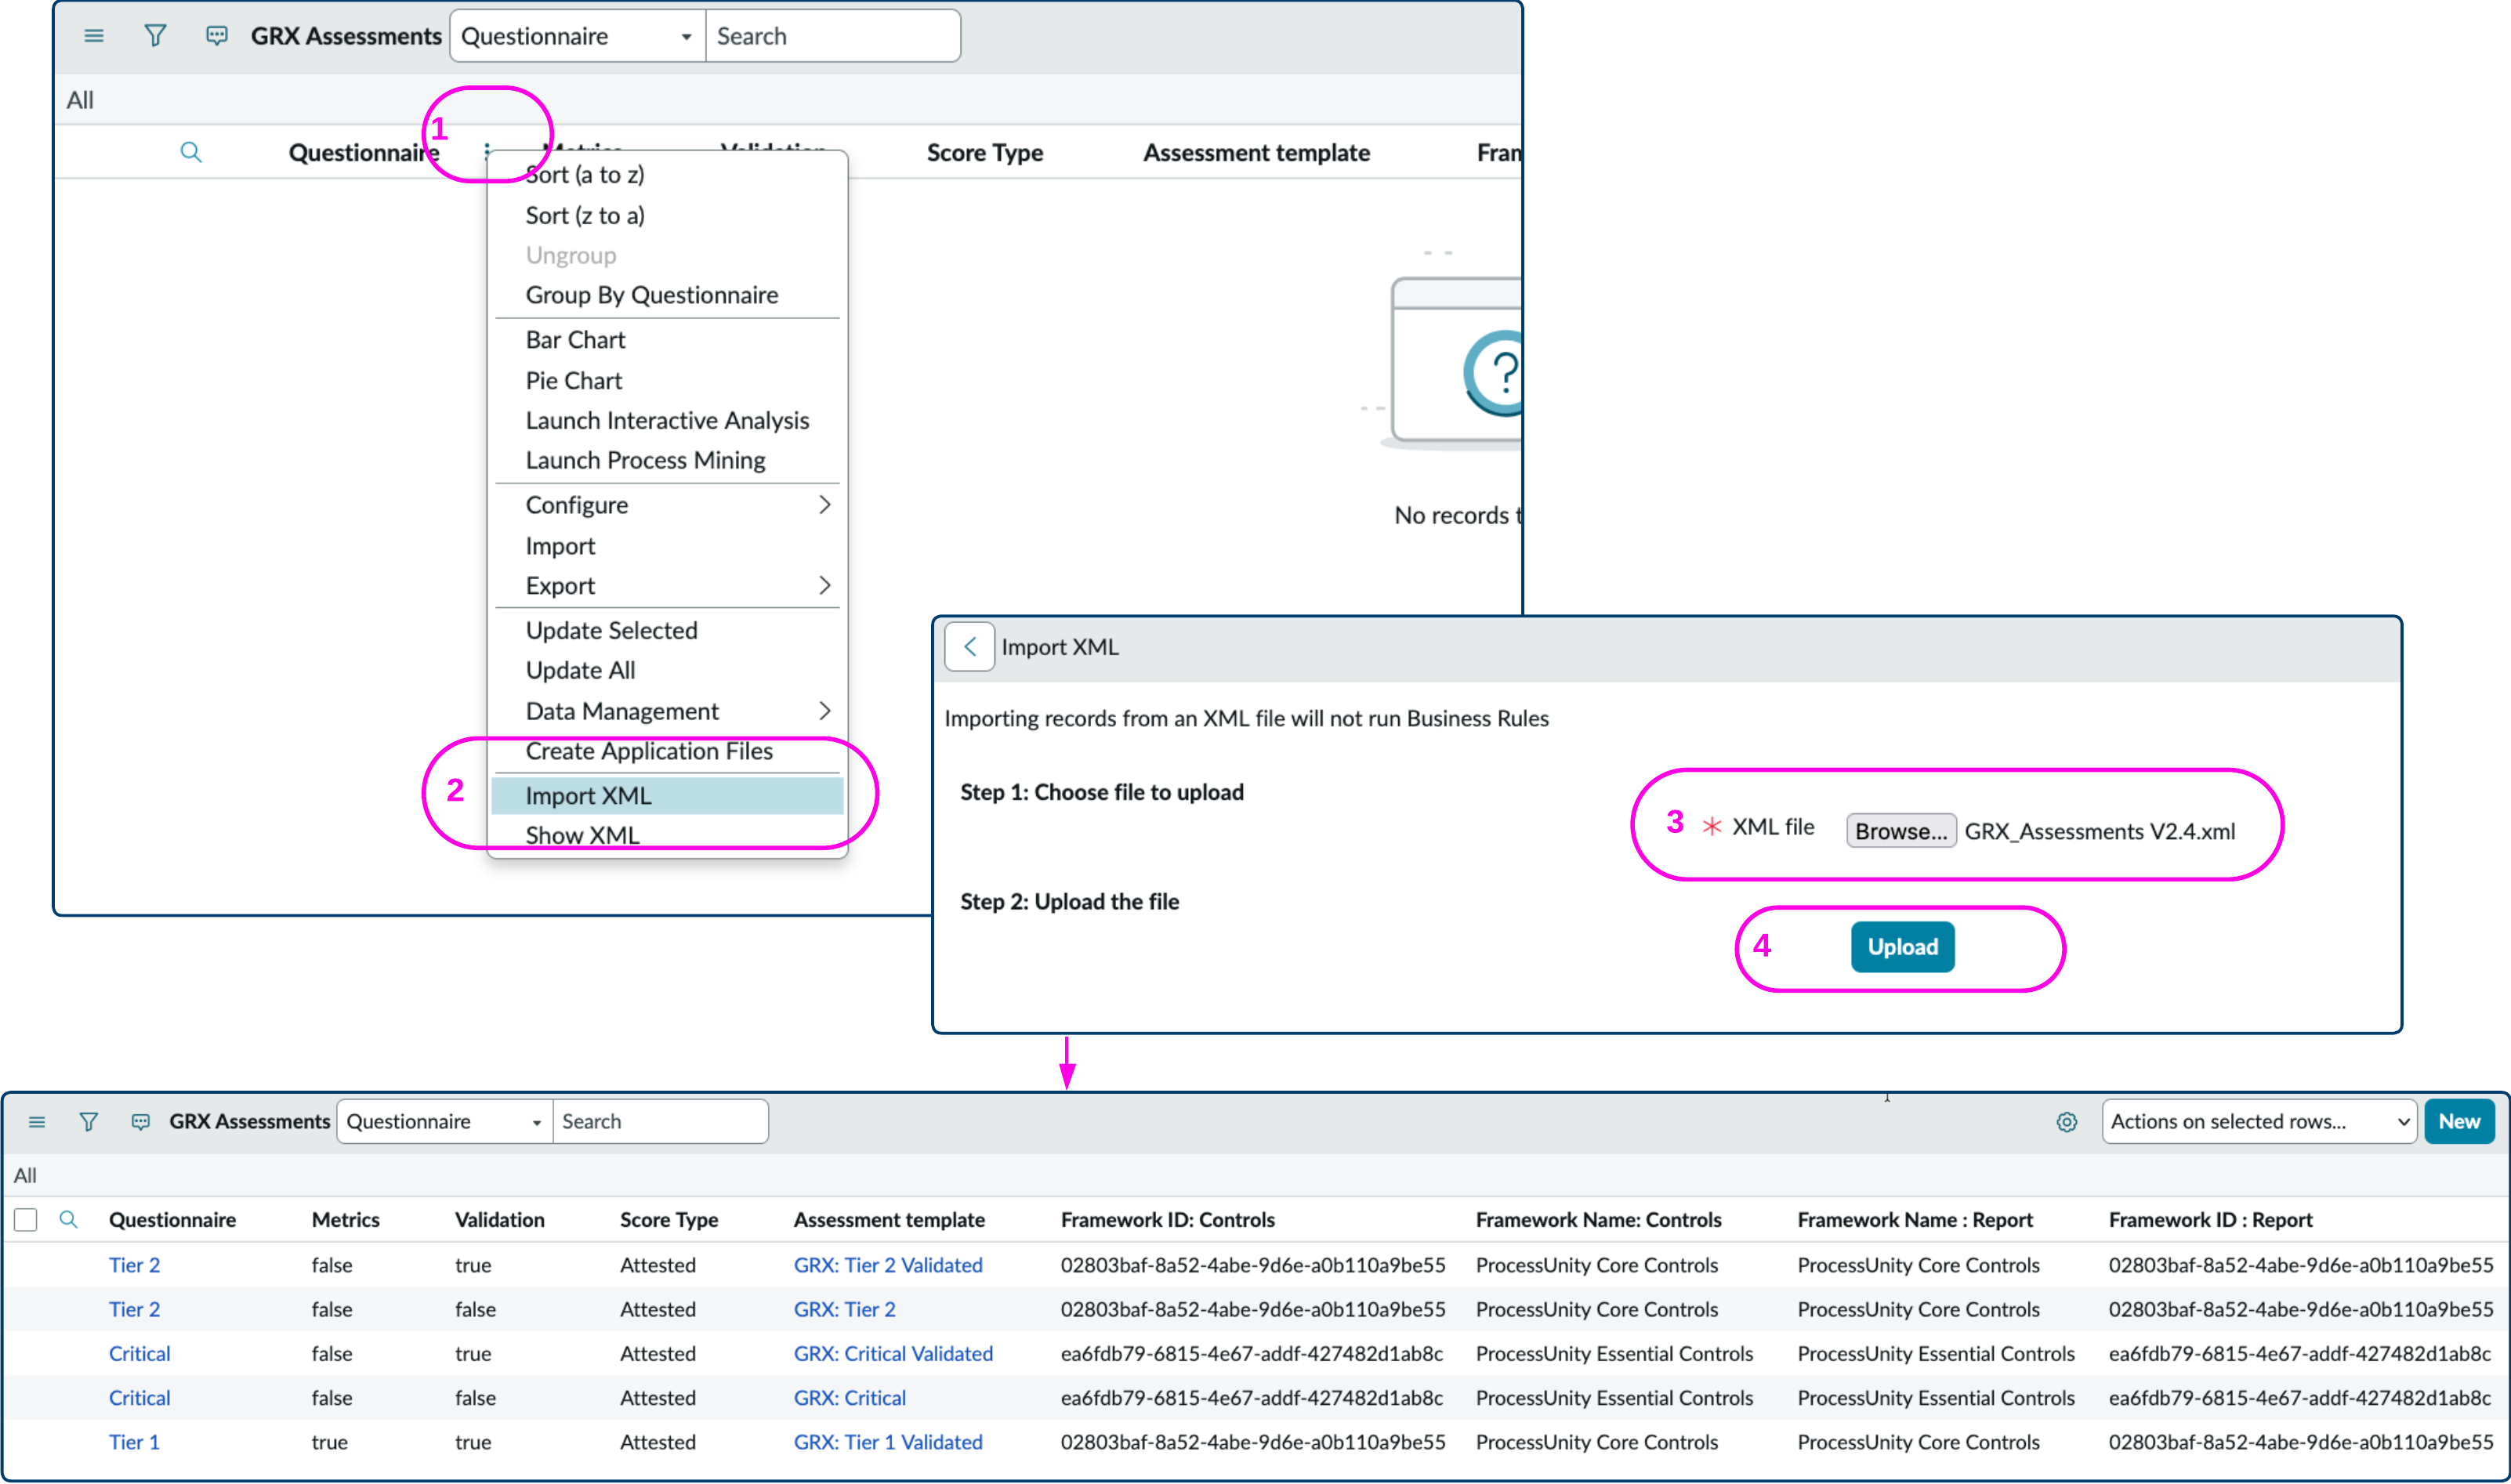2511x1484 pixels.
Task: Open Questionnaire dropdown in top panel search bar
Action: click(x=578, y=36)
